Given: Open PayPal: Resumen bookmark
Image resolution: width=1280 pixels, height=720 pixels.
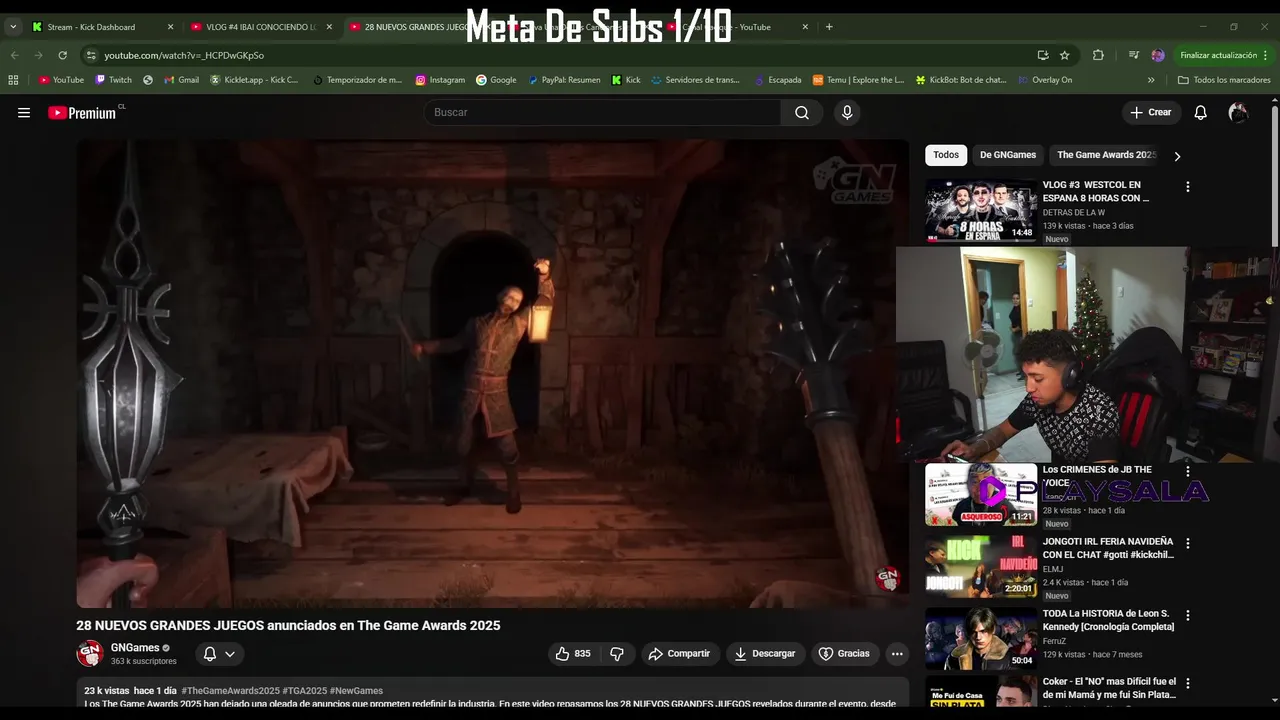Looking at the screenshot, I should pos(564,80).
